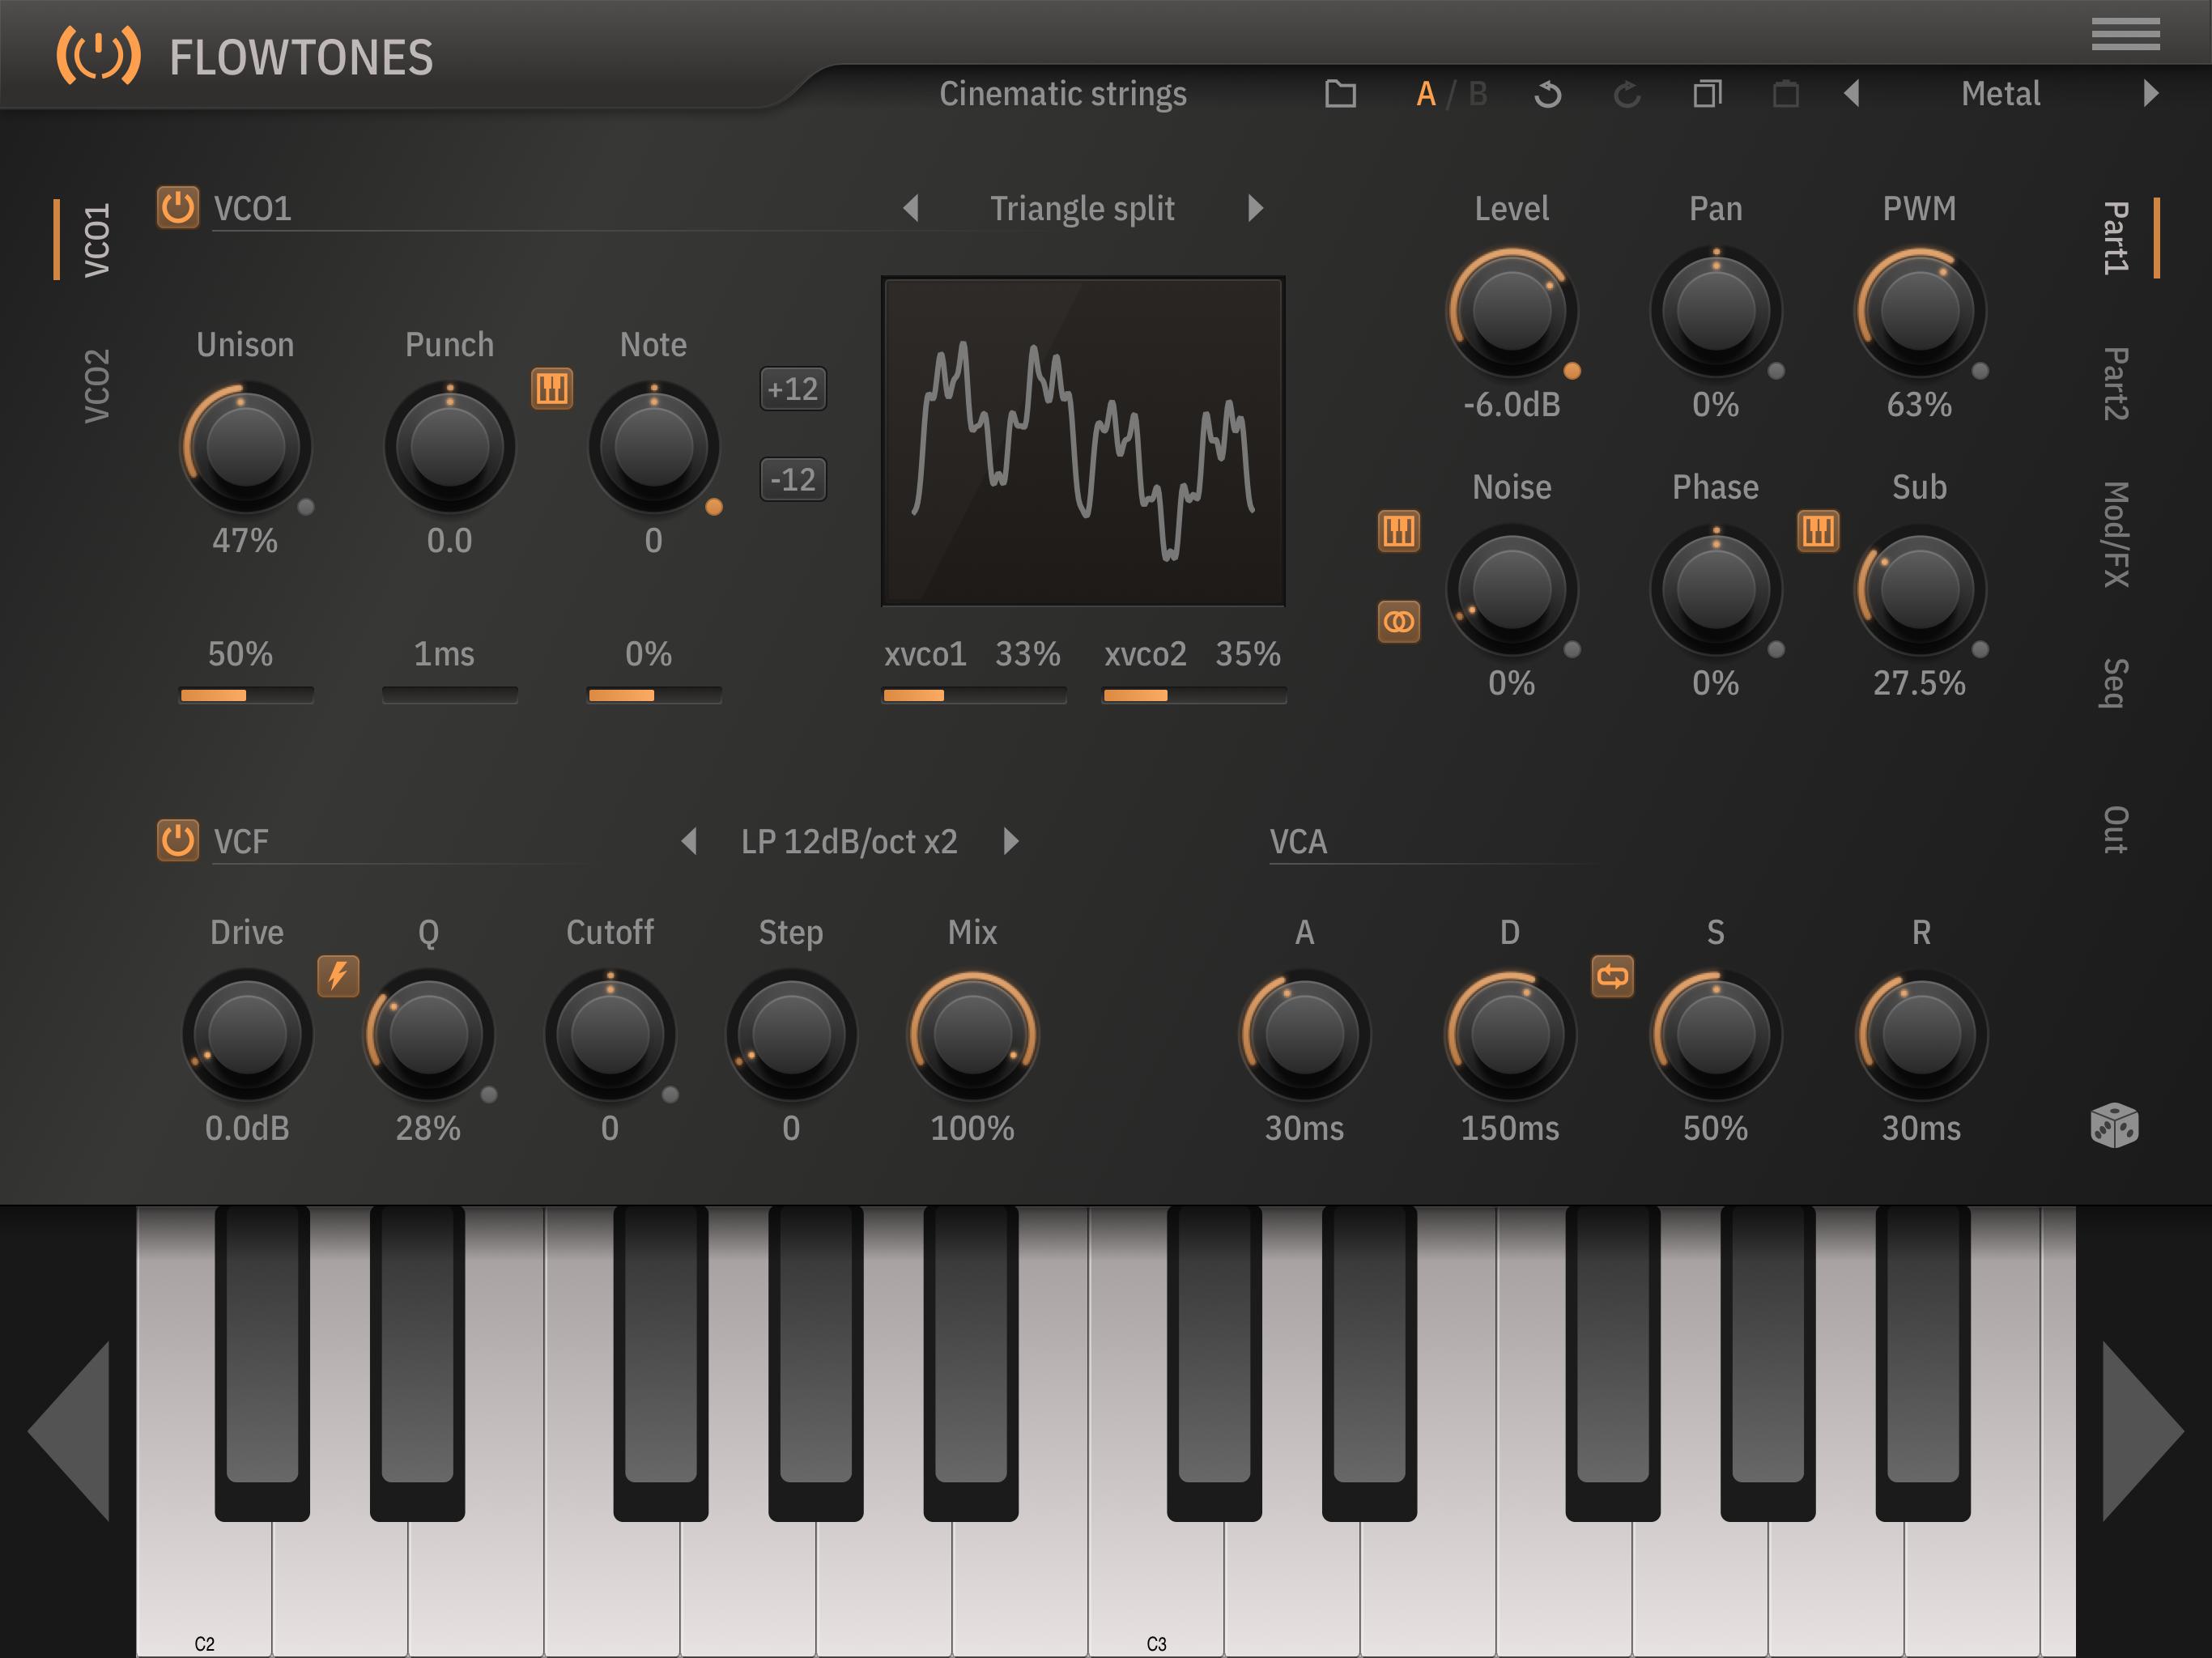This screenshot has height=1658, width=2212.
Task: Shift the keyboard down an octave with the left arrow
Action: tap(69, 1431)
